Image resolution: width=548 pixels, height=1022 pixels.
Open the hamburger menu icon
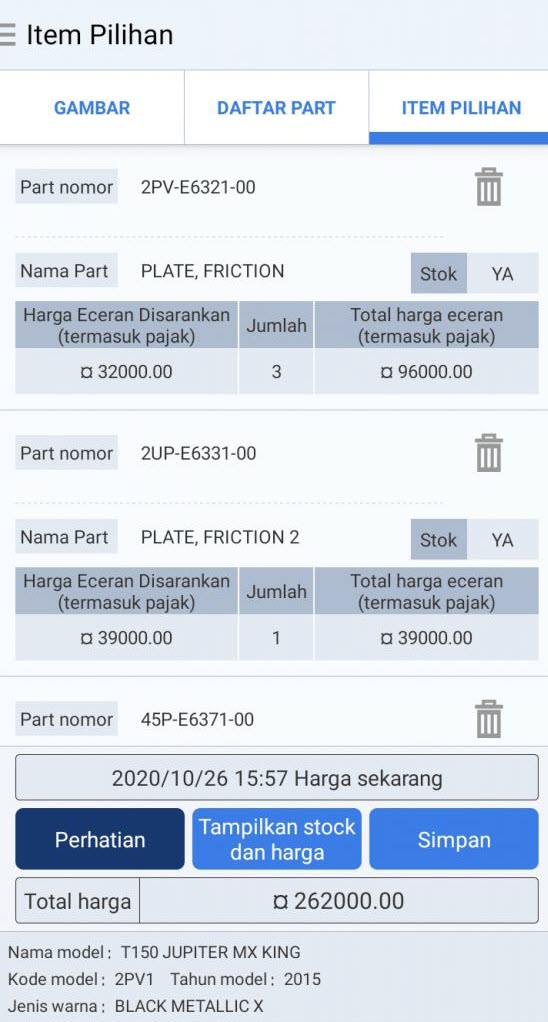pyautogui.click(x=7, y=35)
